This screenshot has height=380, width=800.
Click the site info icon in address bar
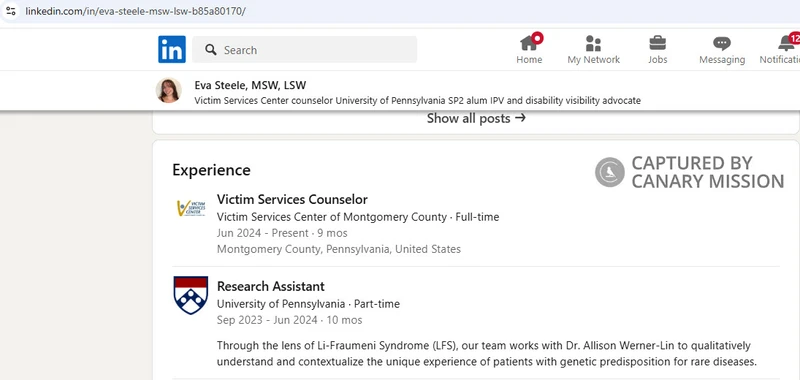[x=11, y=11]
